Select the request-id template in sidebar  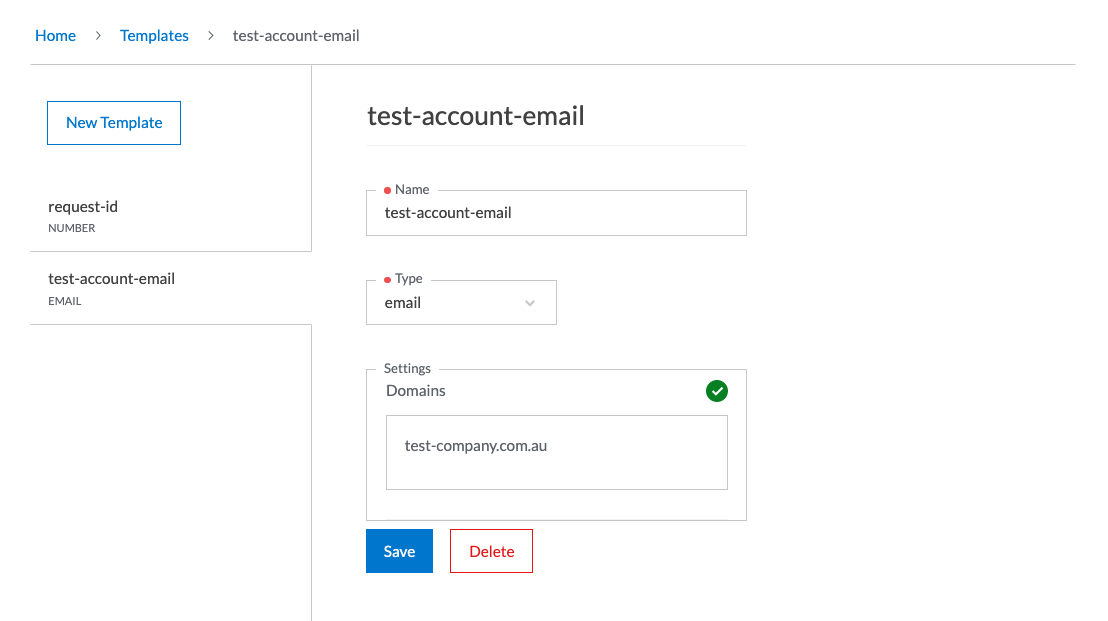point(171,215)
